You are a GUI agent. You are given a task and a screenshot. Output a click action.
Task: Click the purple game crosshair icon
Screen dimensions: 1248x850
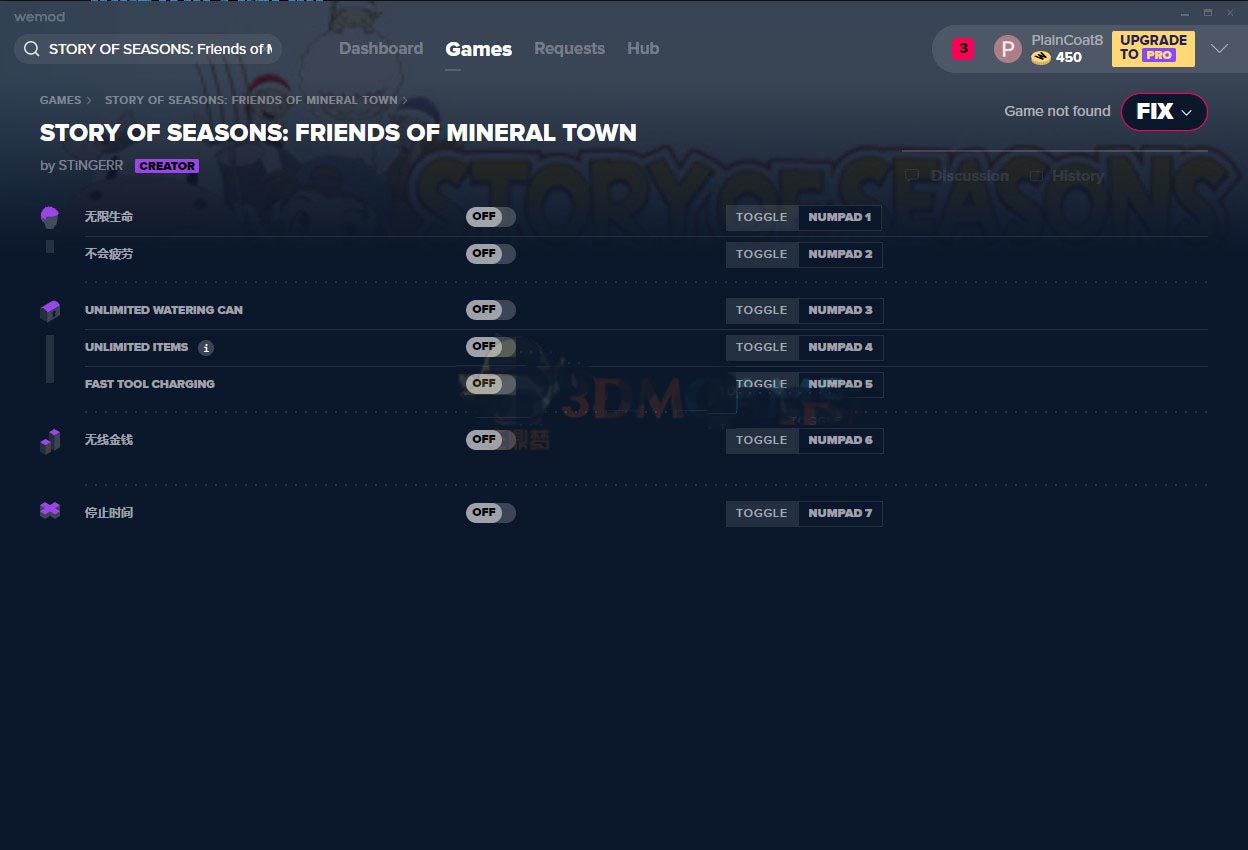[50, 511]
